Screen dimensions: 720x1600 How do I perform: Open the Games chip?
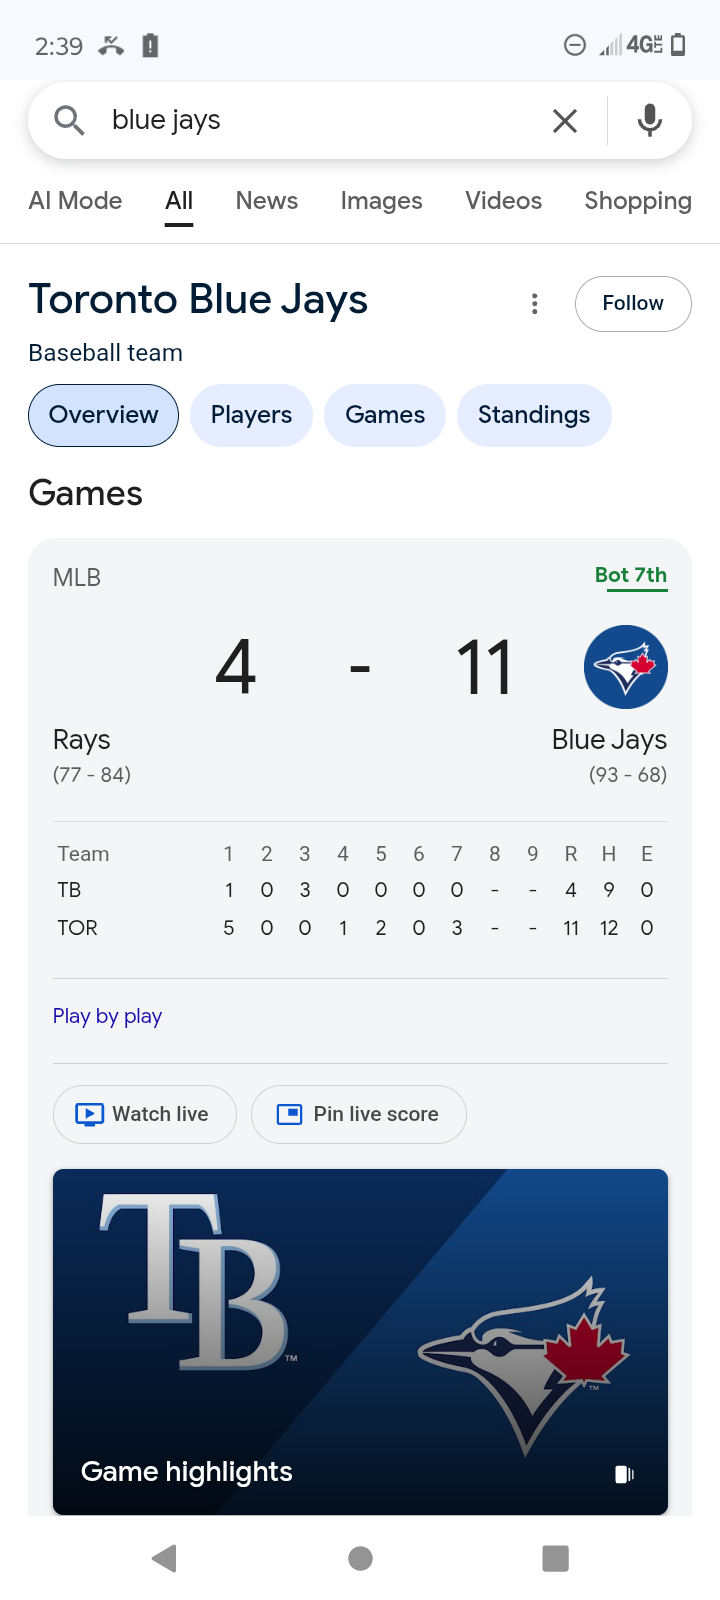385,415
